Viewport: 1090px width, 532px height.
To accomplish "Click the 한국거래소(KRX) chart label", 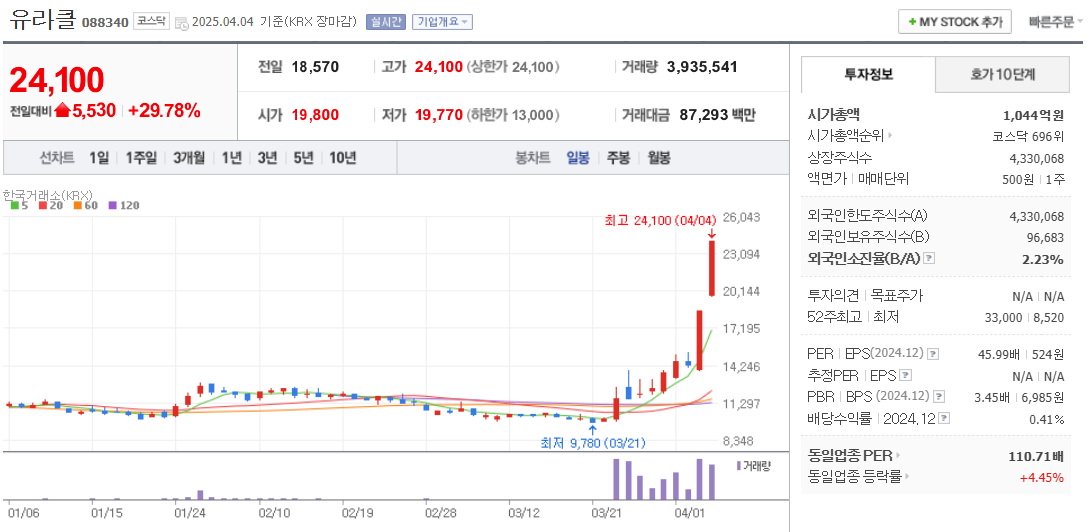I will [48, 194].
